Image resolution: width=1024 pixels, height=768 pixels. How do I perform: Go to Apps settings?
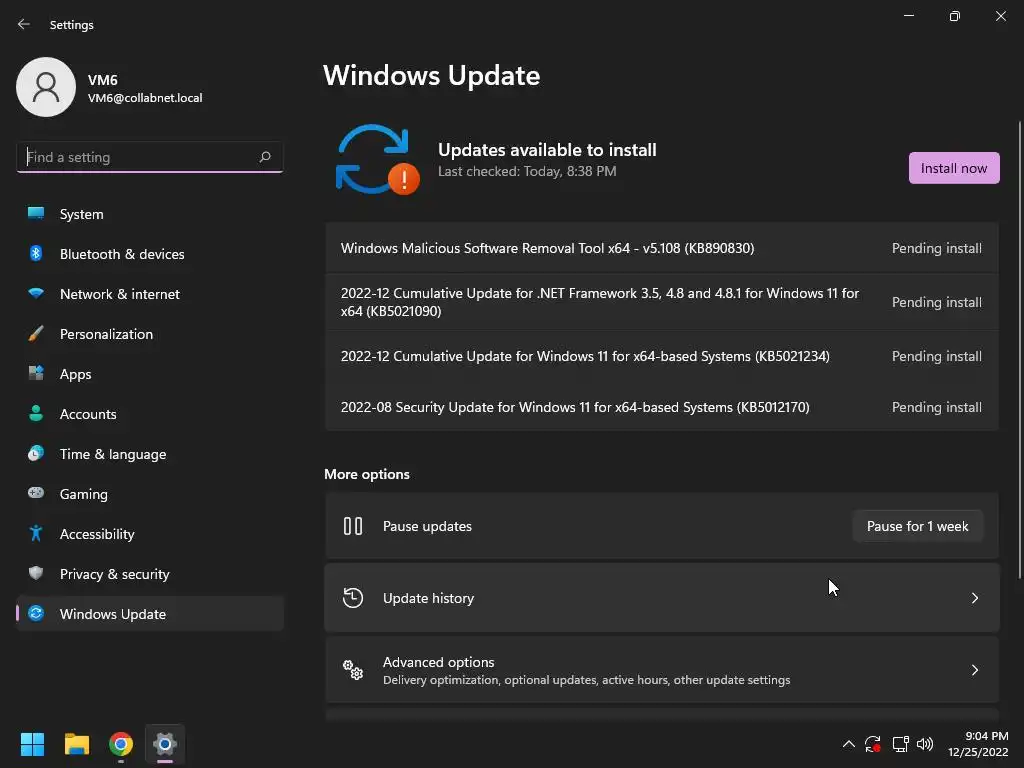pyautogui.click(x=150, y=374)
